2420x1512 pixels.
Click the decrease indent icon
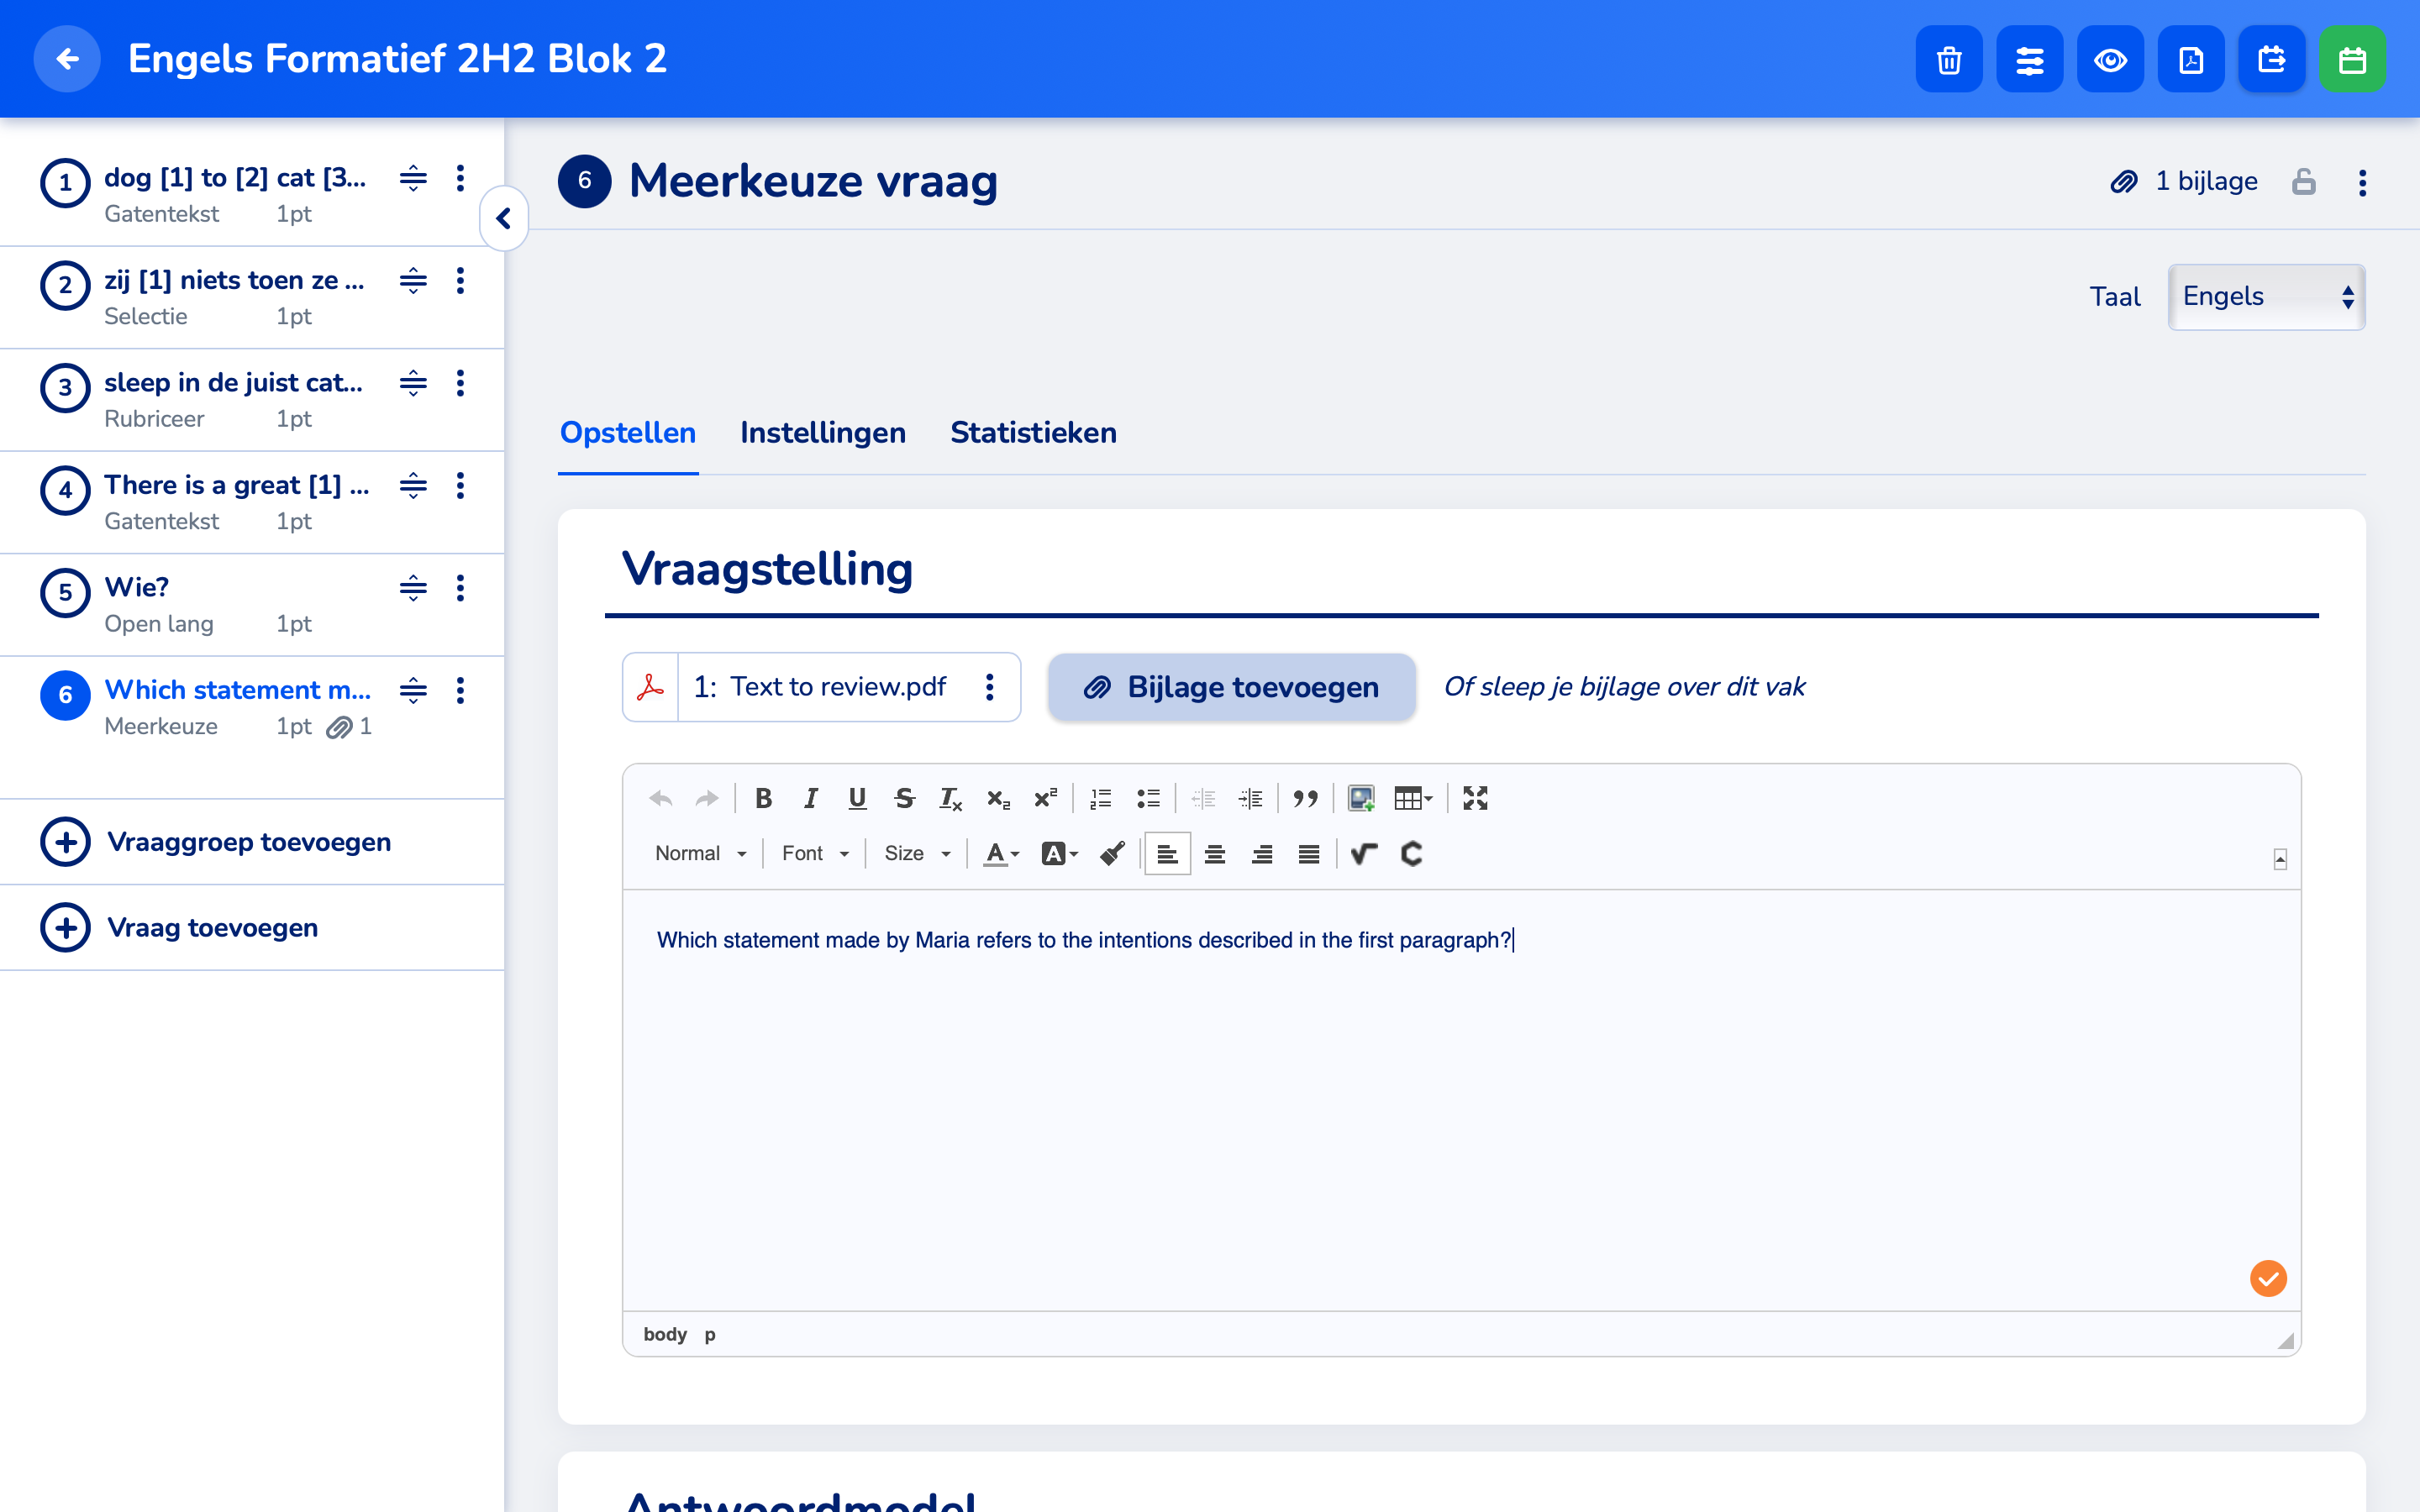pos(1203,798)
